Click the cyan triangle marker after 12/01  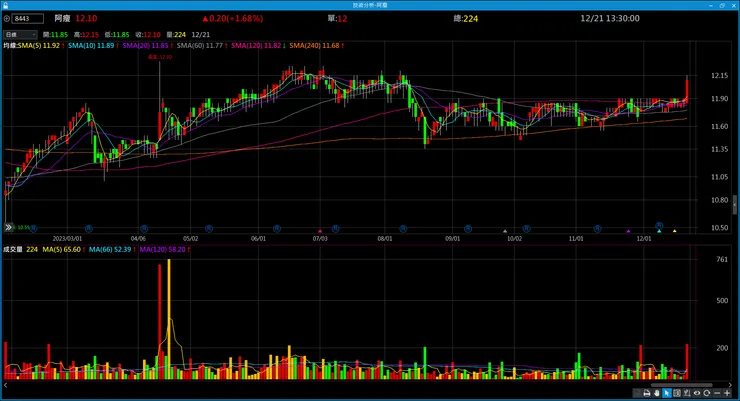[x=659, y=231]
